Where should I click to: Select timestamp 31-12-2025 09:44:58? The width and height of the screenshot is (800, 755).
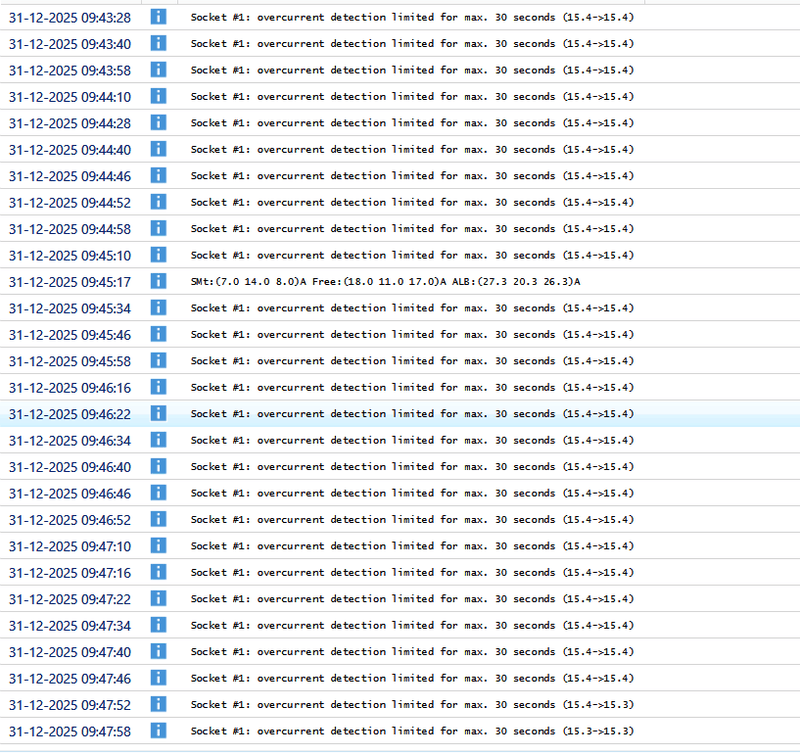70,230
